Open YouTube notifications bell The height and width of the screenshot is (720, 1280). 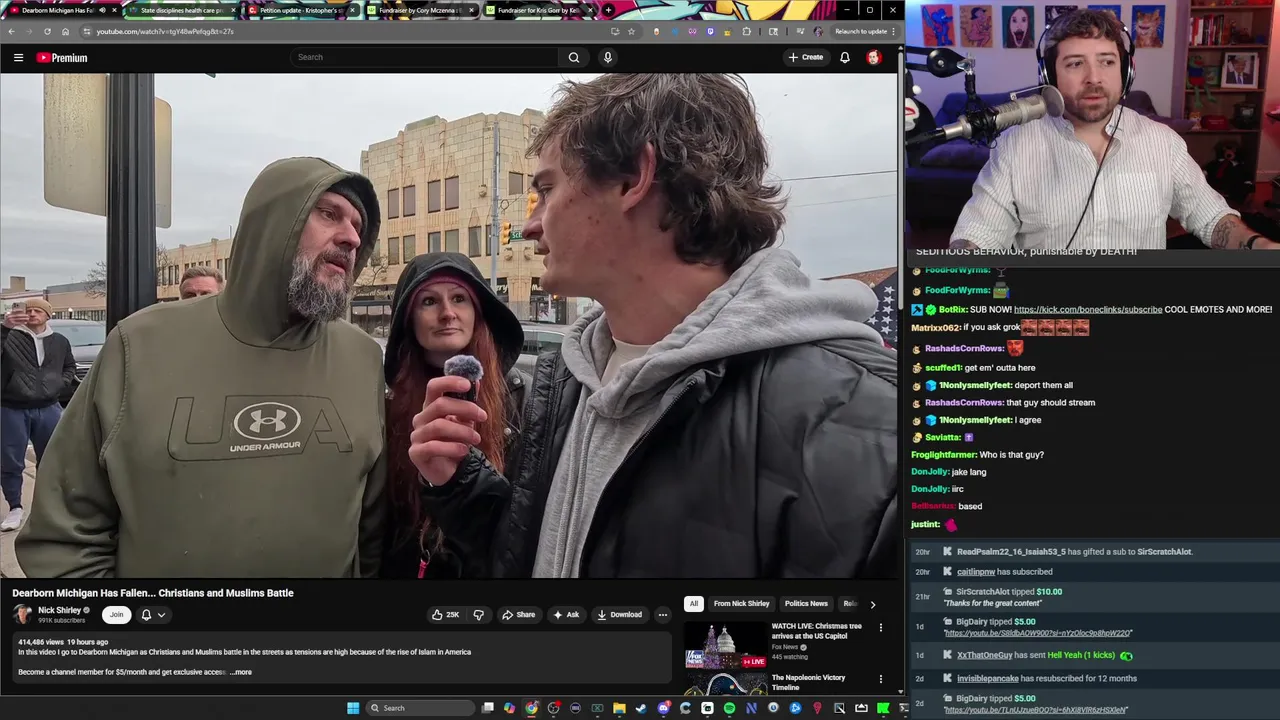pyautogui.click(x=845, y=57)
